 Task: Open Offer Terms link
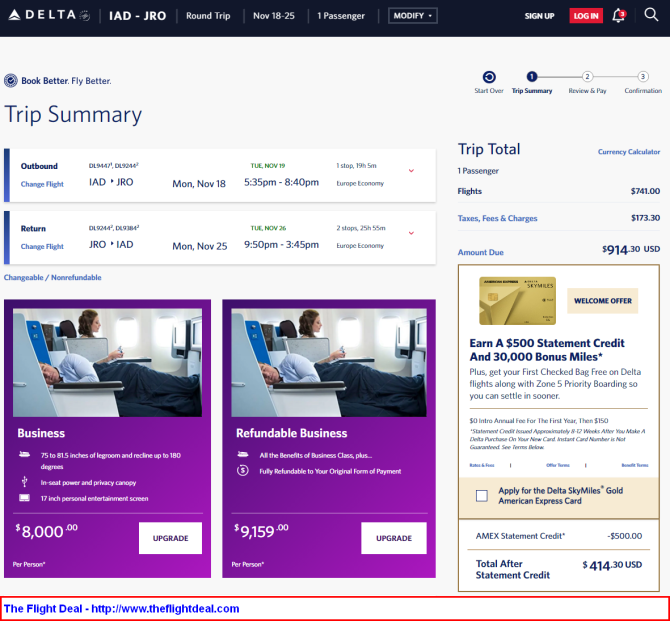click(x=558, y=465)
